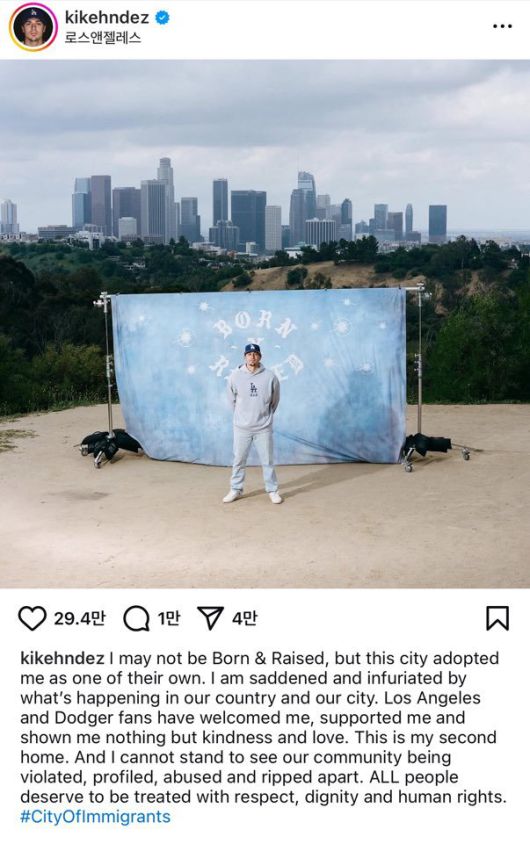The image size is (530, 844).
Task: View the 4만 shares count
Action: 244,618
